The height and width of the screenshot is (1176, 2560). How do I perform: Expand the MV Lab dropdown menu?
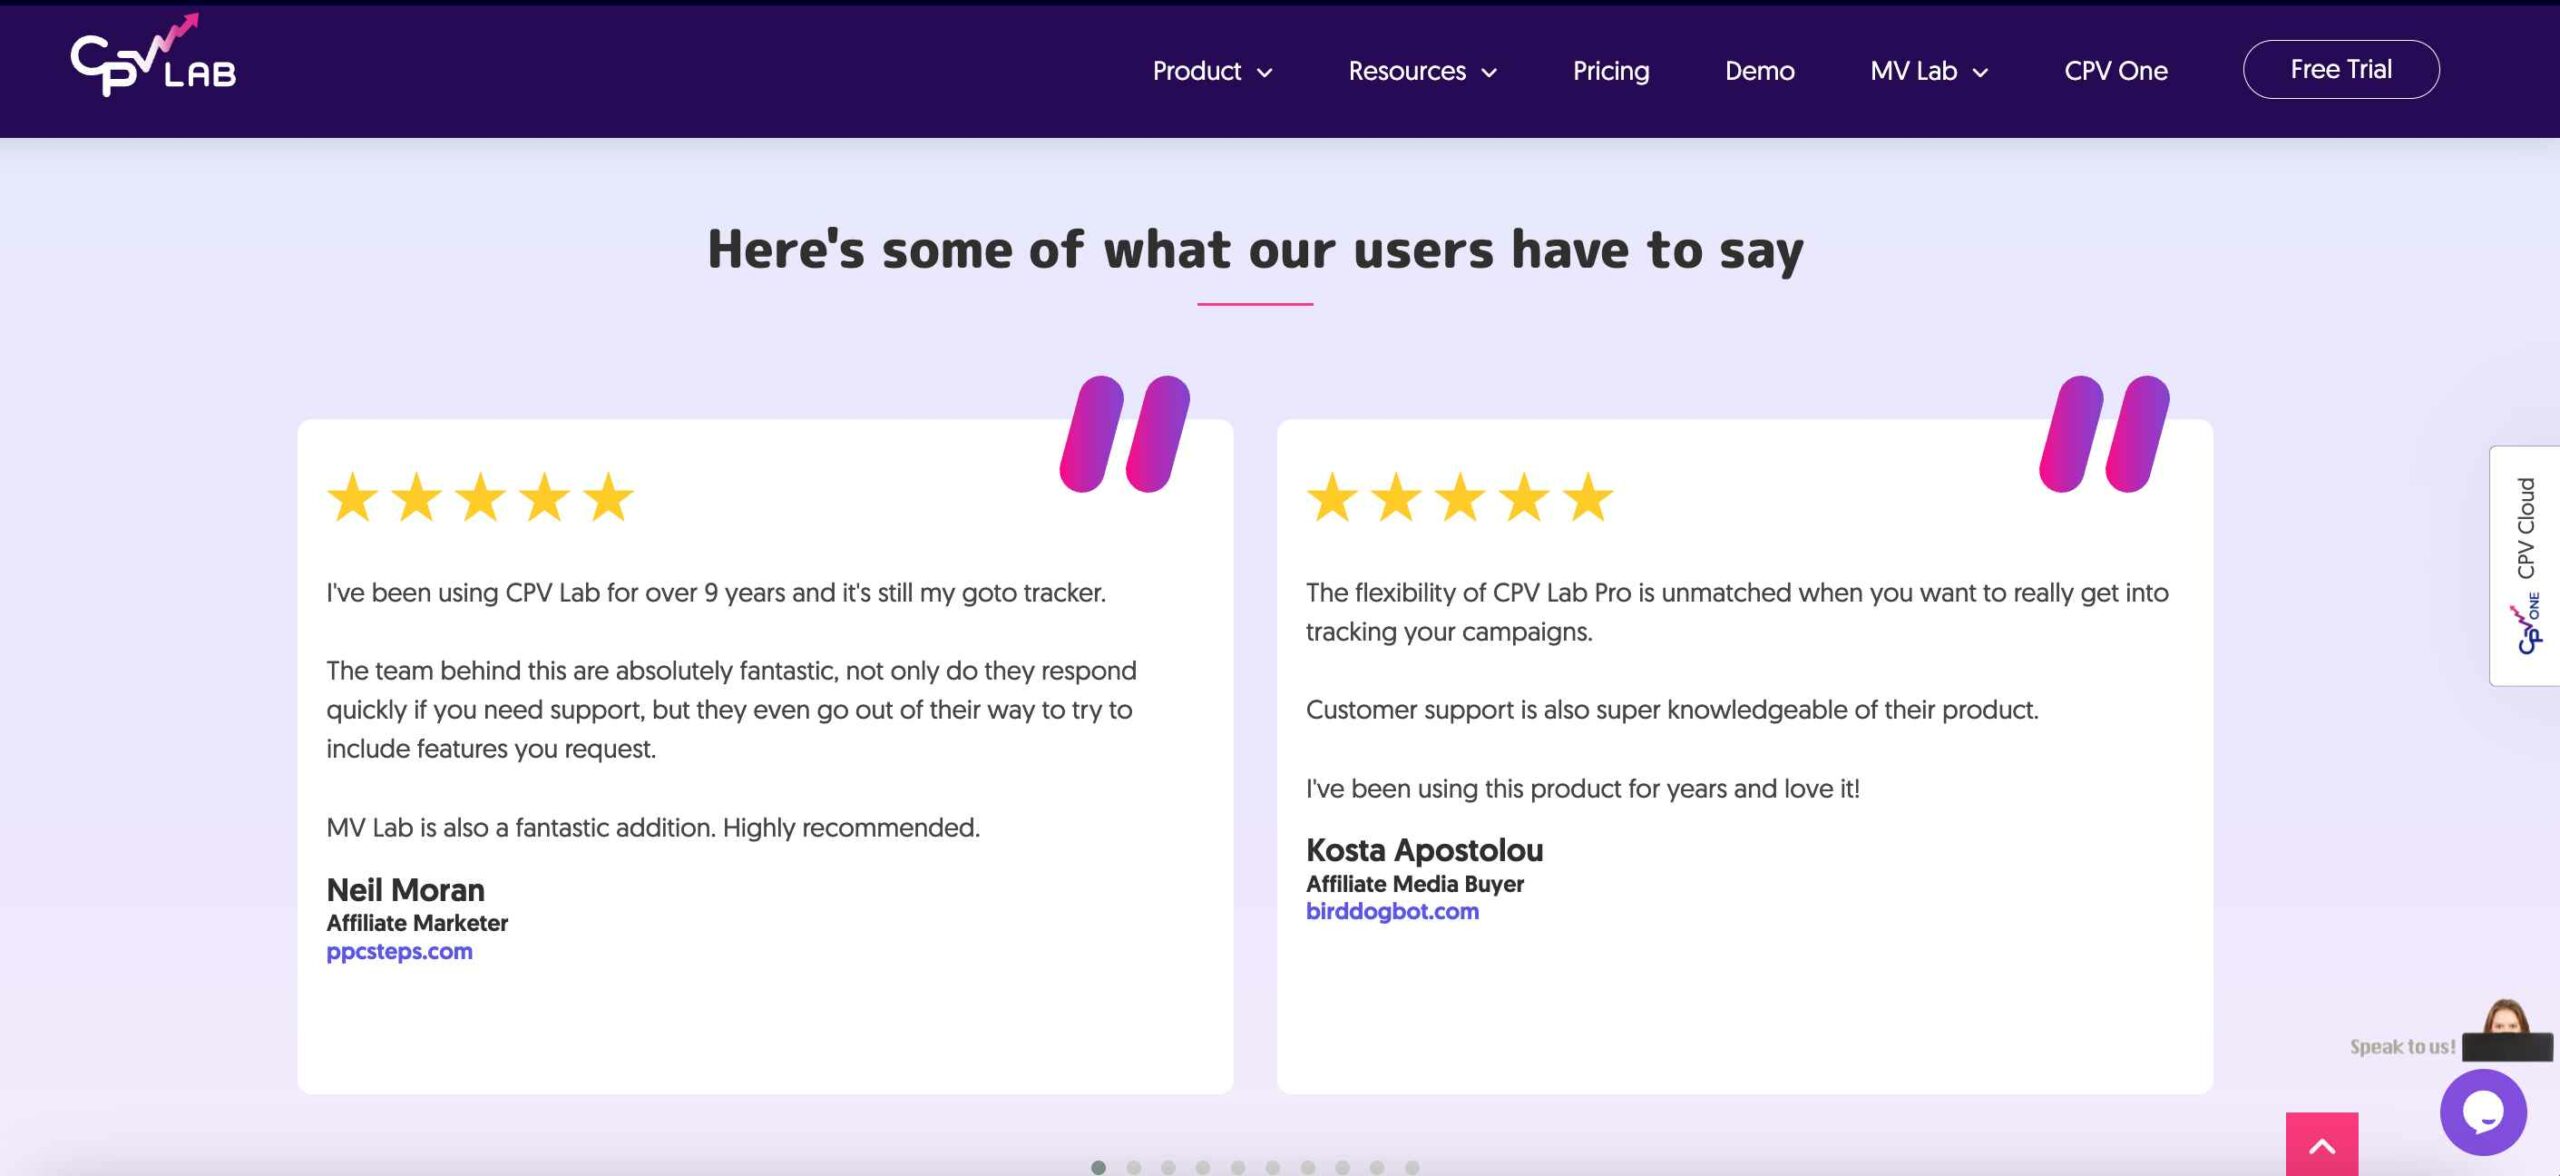click(1928, 71)
